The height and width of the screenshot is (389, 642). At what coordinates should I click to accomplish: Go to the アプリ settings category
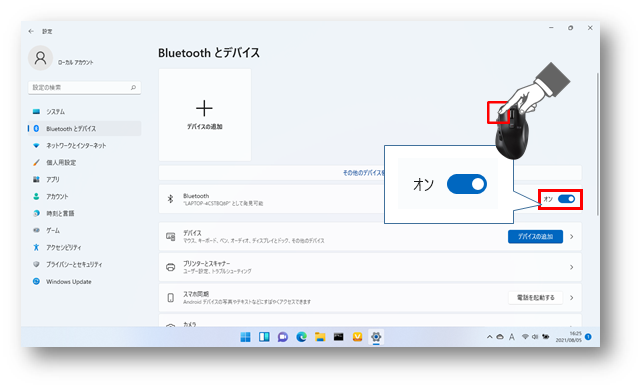tap(84, 179)
